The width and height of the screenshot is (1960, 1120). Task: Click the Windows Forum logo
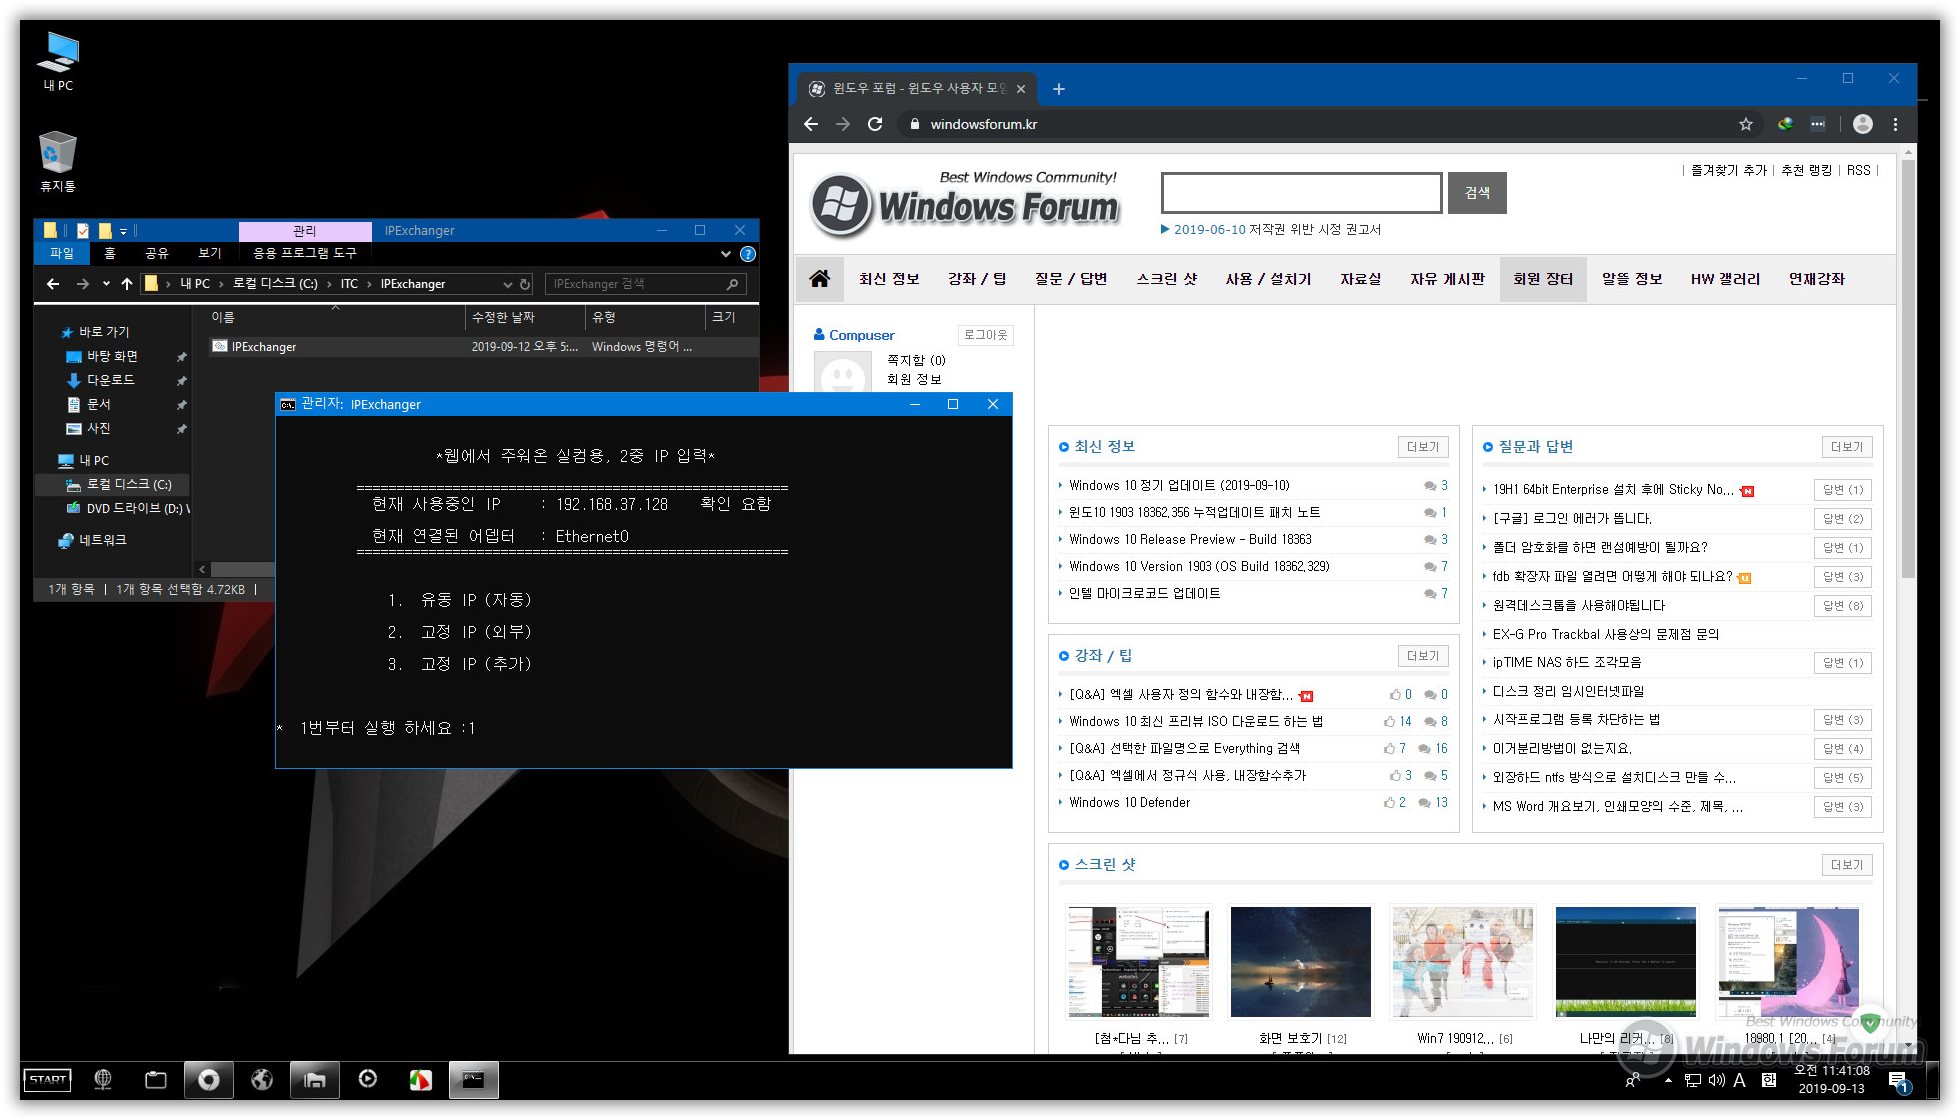click(x=964, y=204)
